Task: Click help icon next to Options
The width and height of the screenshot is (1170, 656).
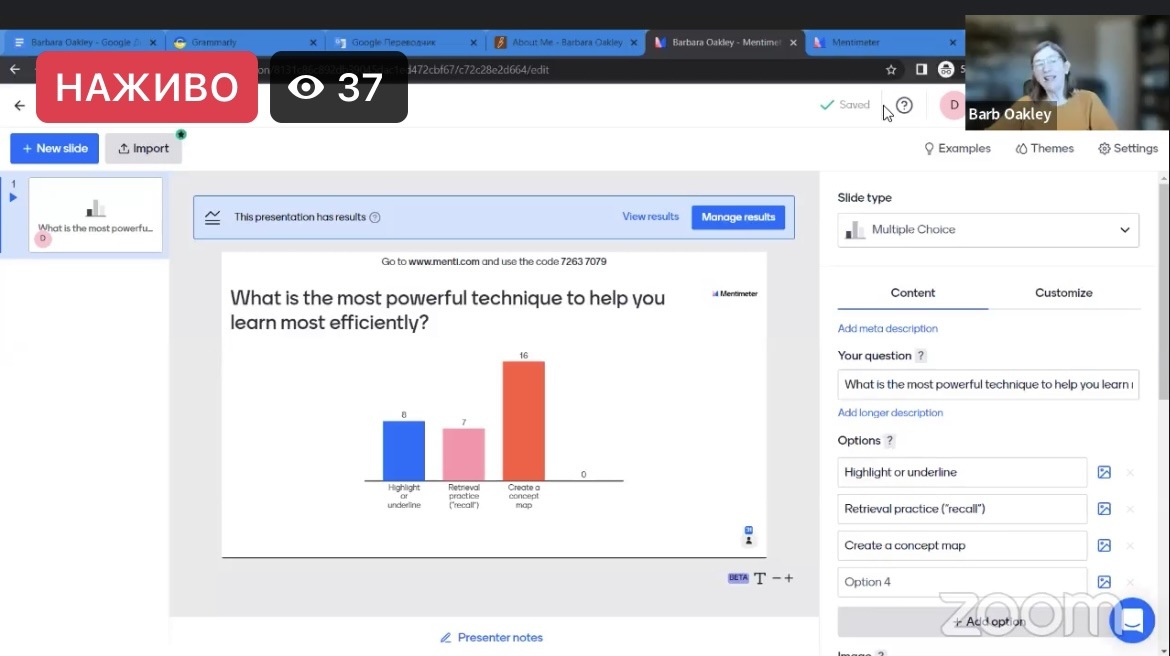Action: pyautogui.click(x=889, y=441)
